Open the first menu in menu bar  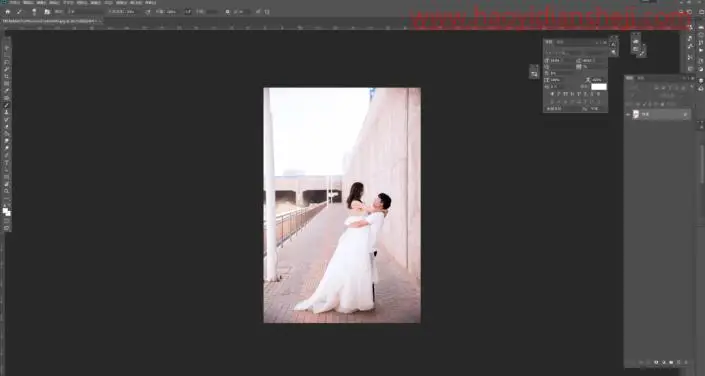pos(13,2)
